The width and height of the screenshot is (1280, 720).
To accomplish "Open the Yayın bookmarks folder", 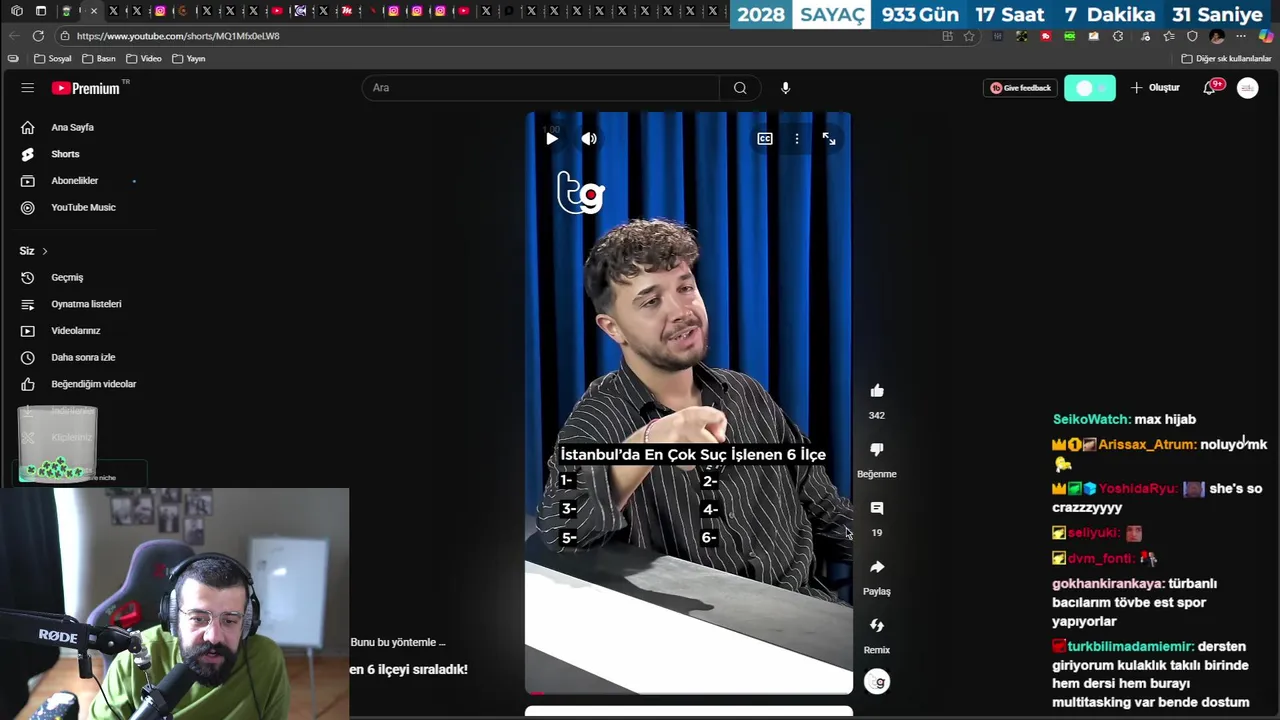I will click(x=189, y=59).
